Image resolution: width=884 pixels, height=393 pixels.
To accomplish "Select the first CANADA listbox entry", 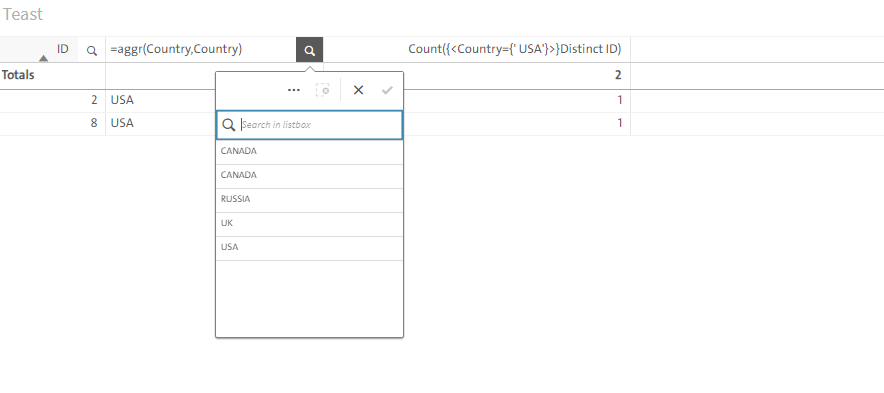I will pyautogui.click(x=310, y=151).
